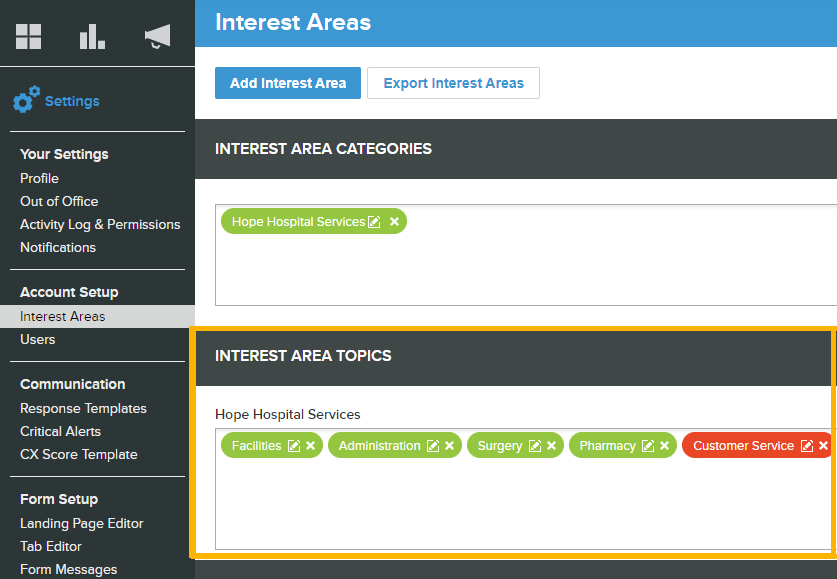Click the Add Interest Area button
The width and height of the screenshot is (837, 579).
[288, 83]
